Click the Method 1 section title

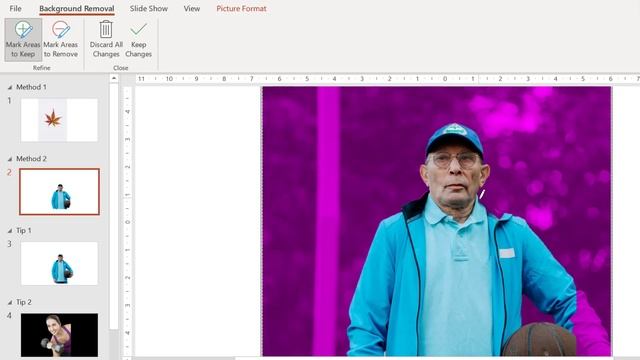point(31,87)
